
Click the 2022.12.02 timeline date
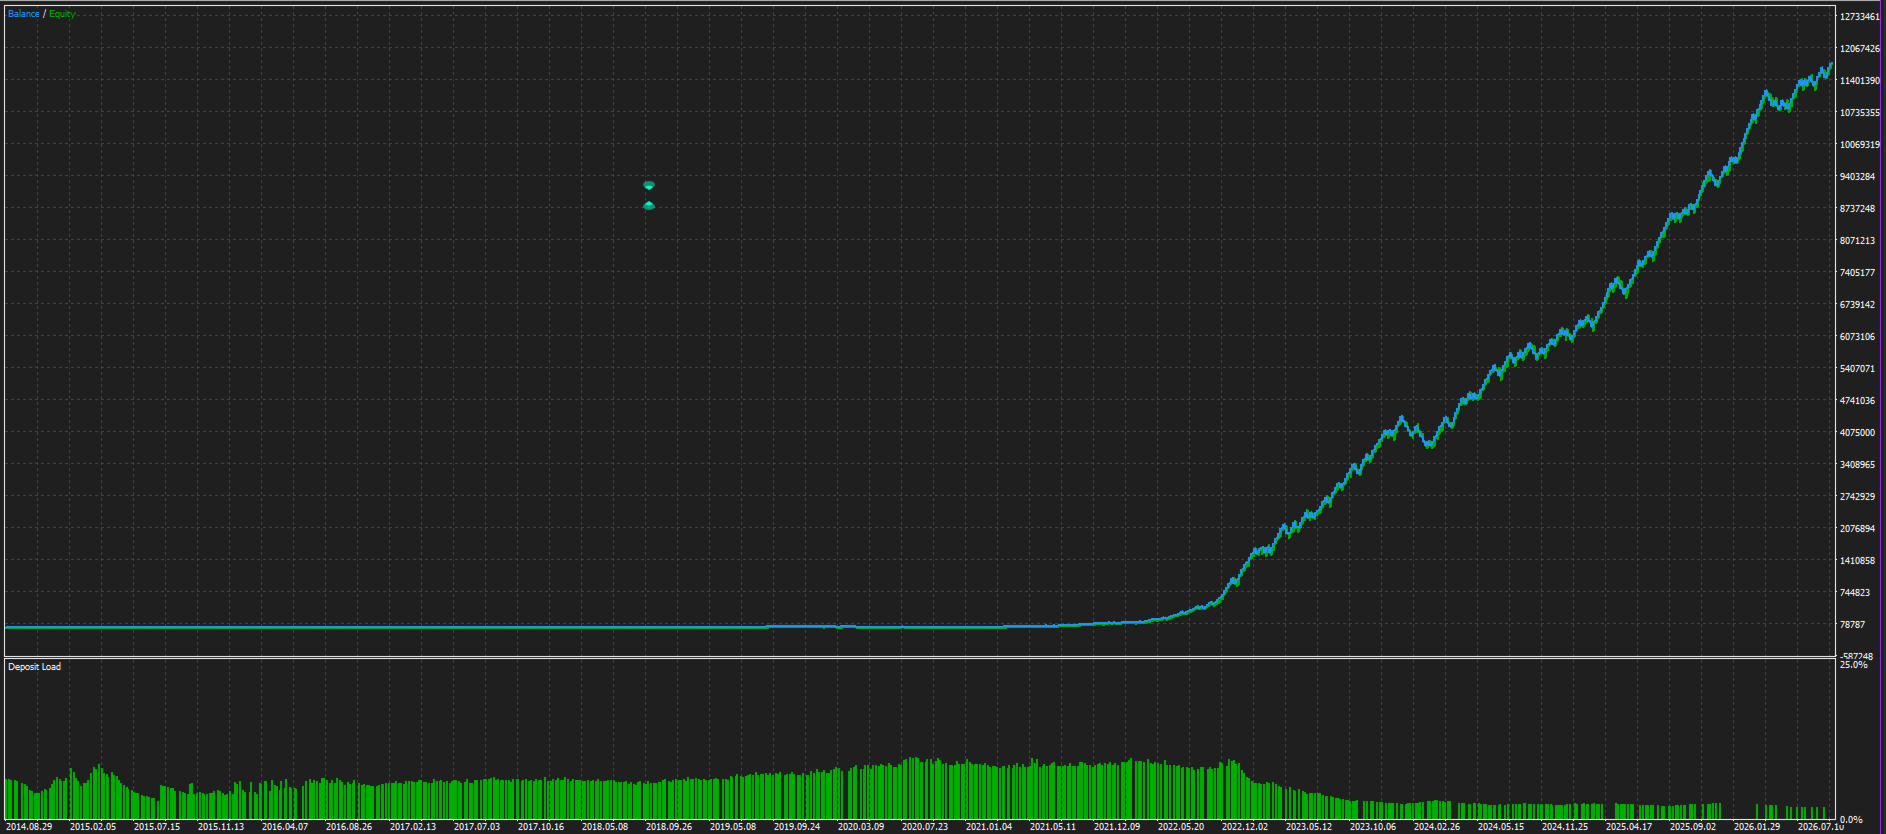tap(1245, 827)
